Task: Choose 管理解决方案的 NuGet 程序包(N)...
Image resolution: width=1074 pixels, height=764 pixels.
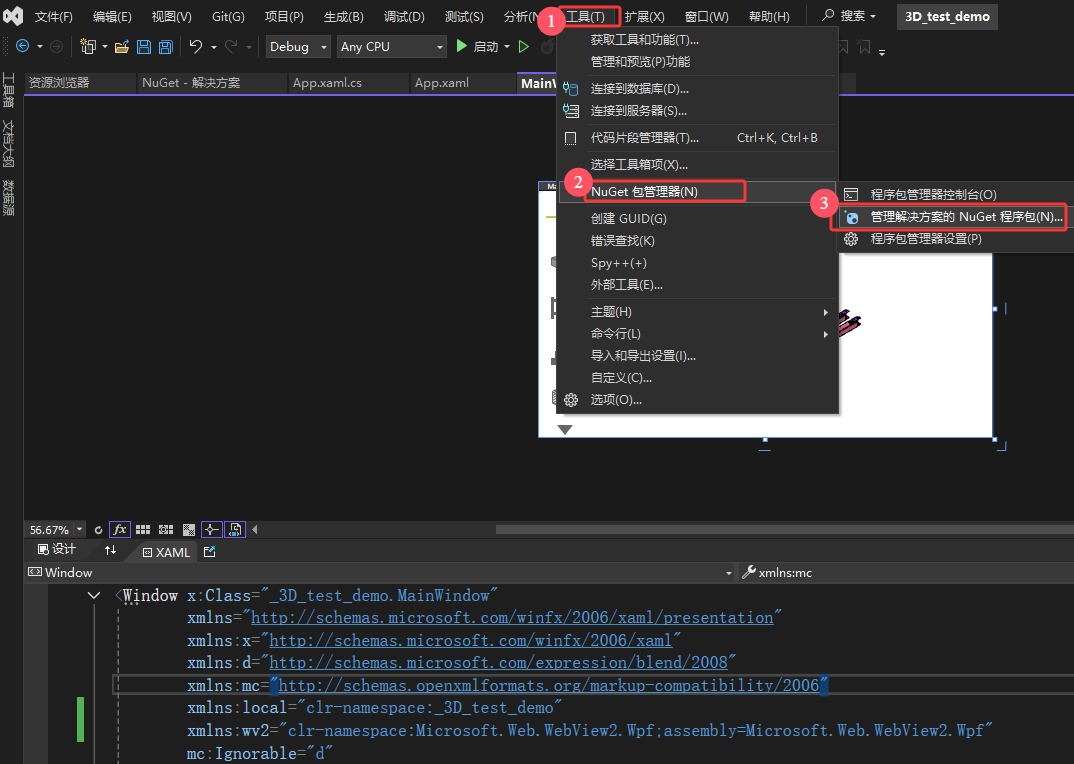Action: (x=956, y=217)
